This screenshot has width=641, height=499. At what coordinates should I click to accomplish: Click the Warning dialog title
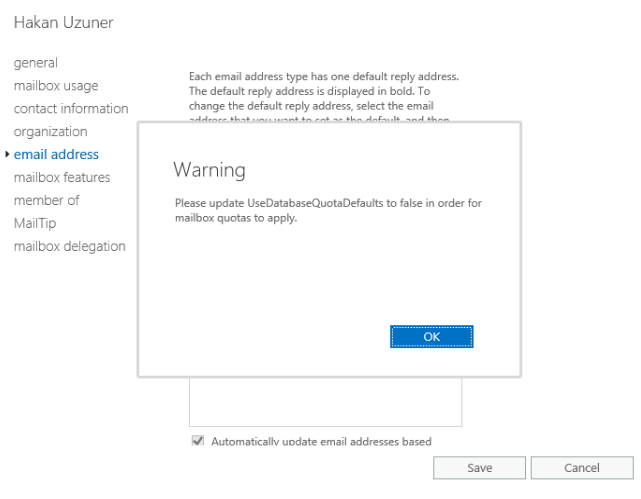pyautogui.click(x=209, y=169)
